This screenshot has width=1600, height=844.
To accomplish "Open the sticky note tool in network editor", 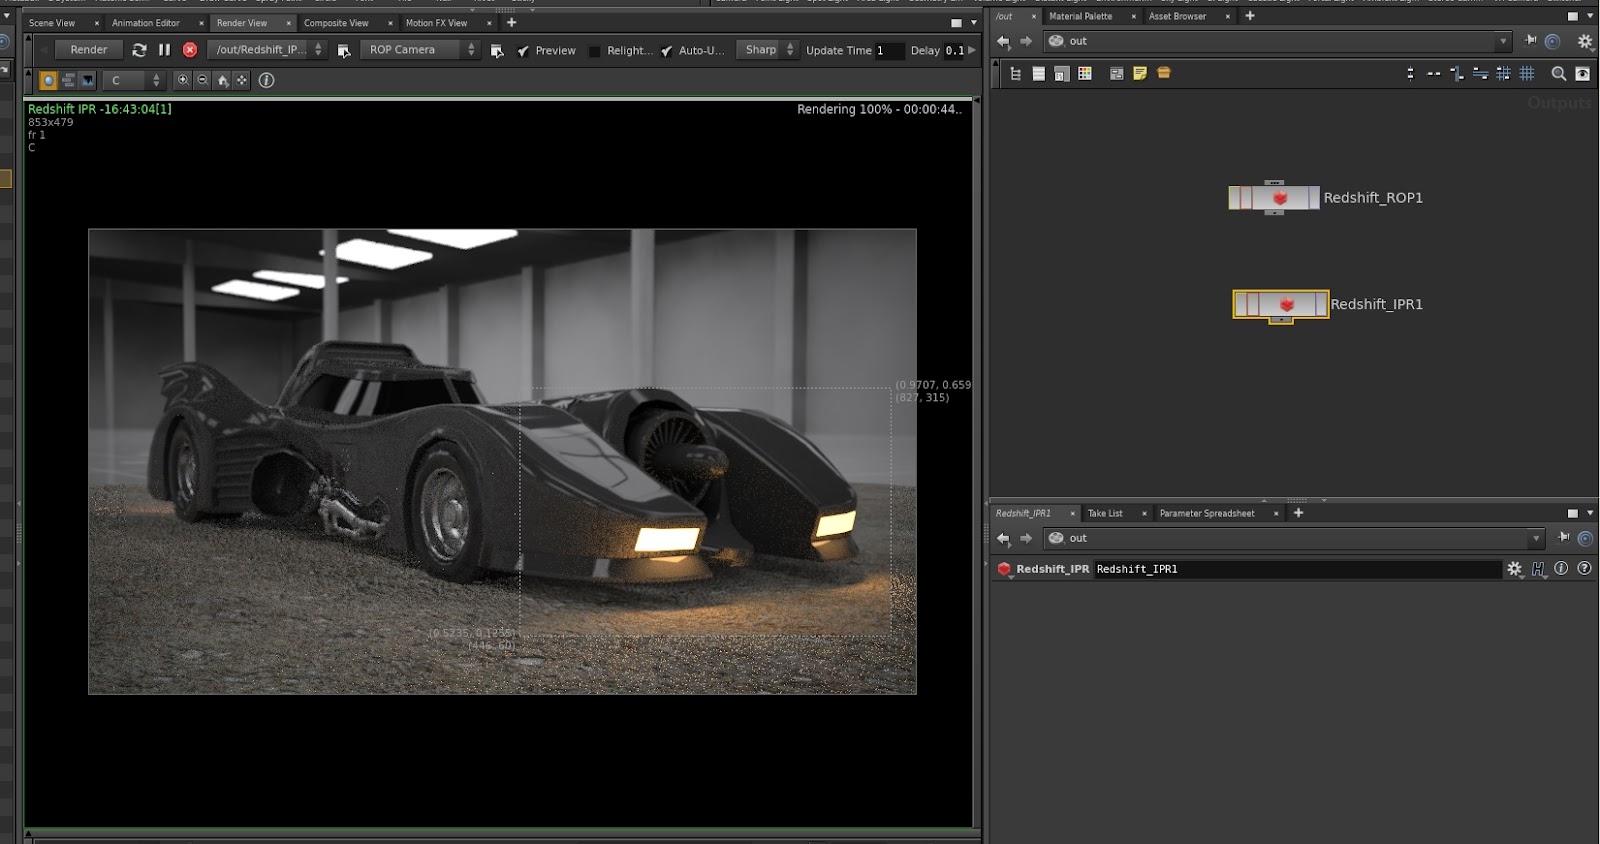I will click(x=1140, y=73).
